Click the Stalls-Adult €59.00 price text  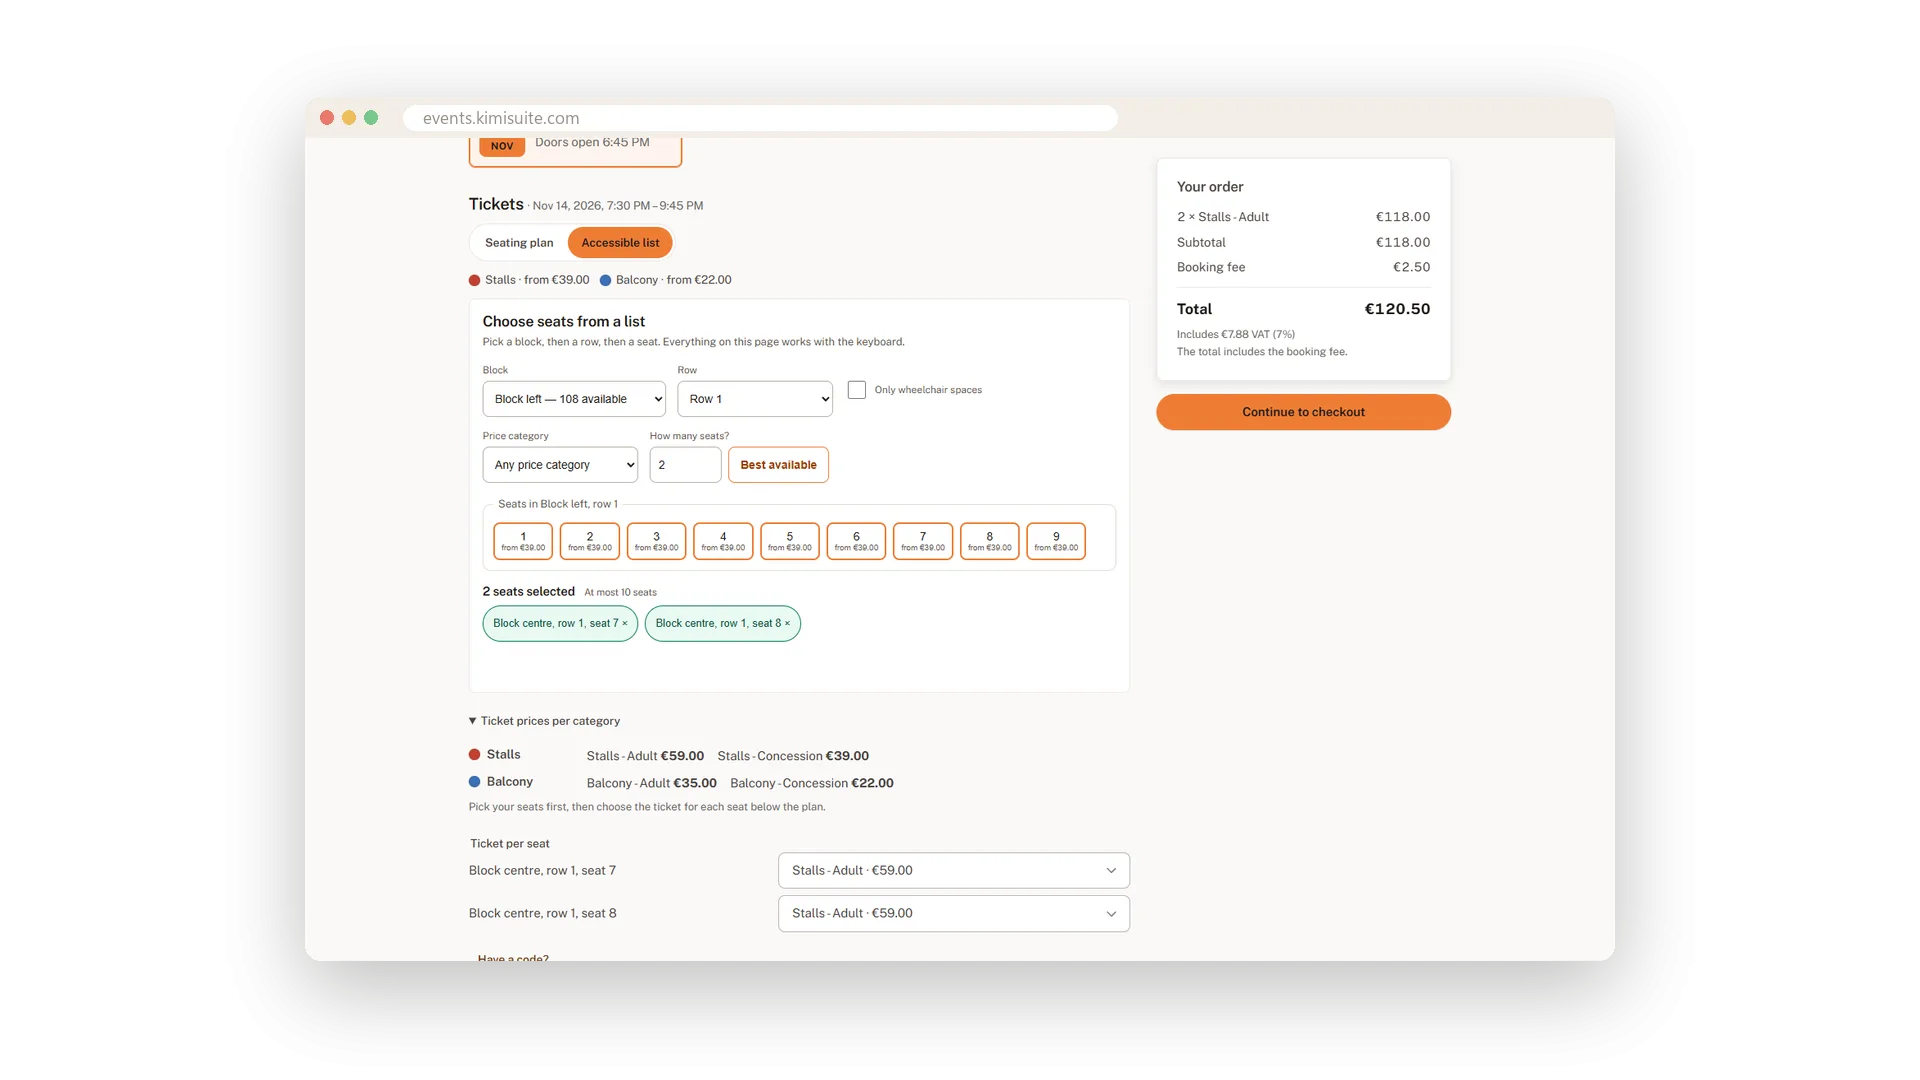click(645, 756)
